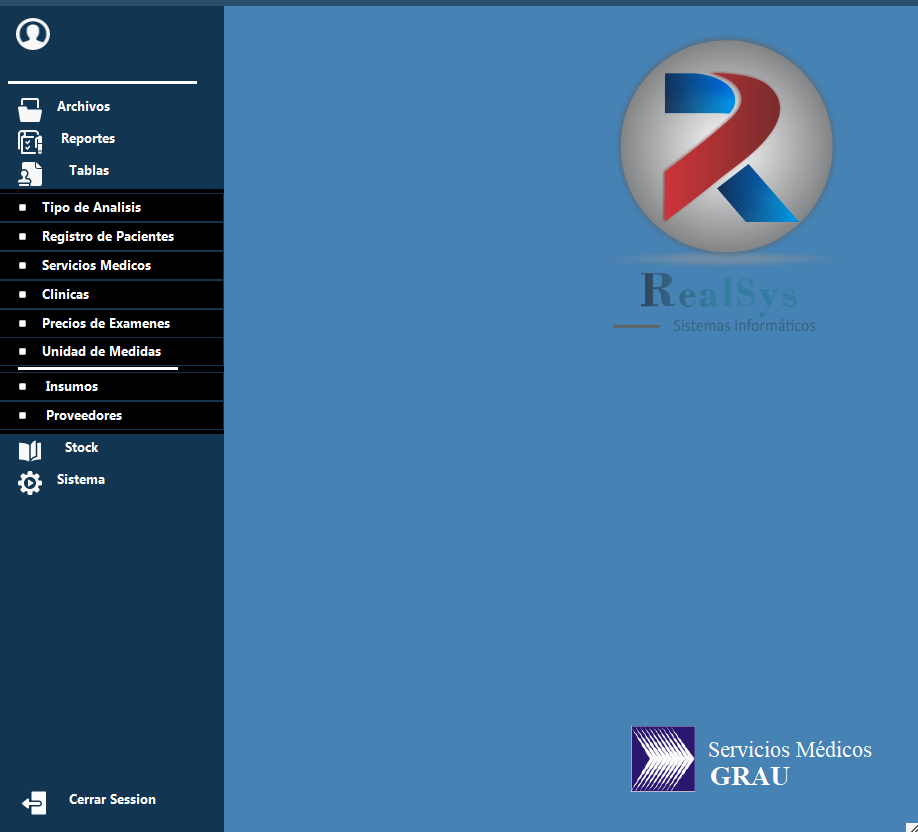Image resolution: width=918 pixels, height=832 pixels.
Task: Select Registro de Pacientes submenu item
Action: point(111,237)
